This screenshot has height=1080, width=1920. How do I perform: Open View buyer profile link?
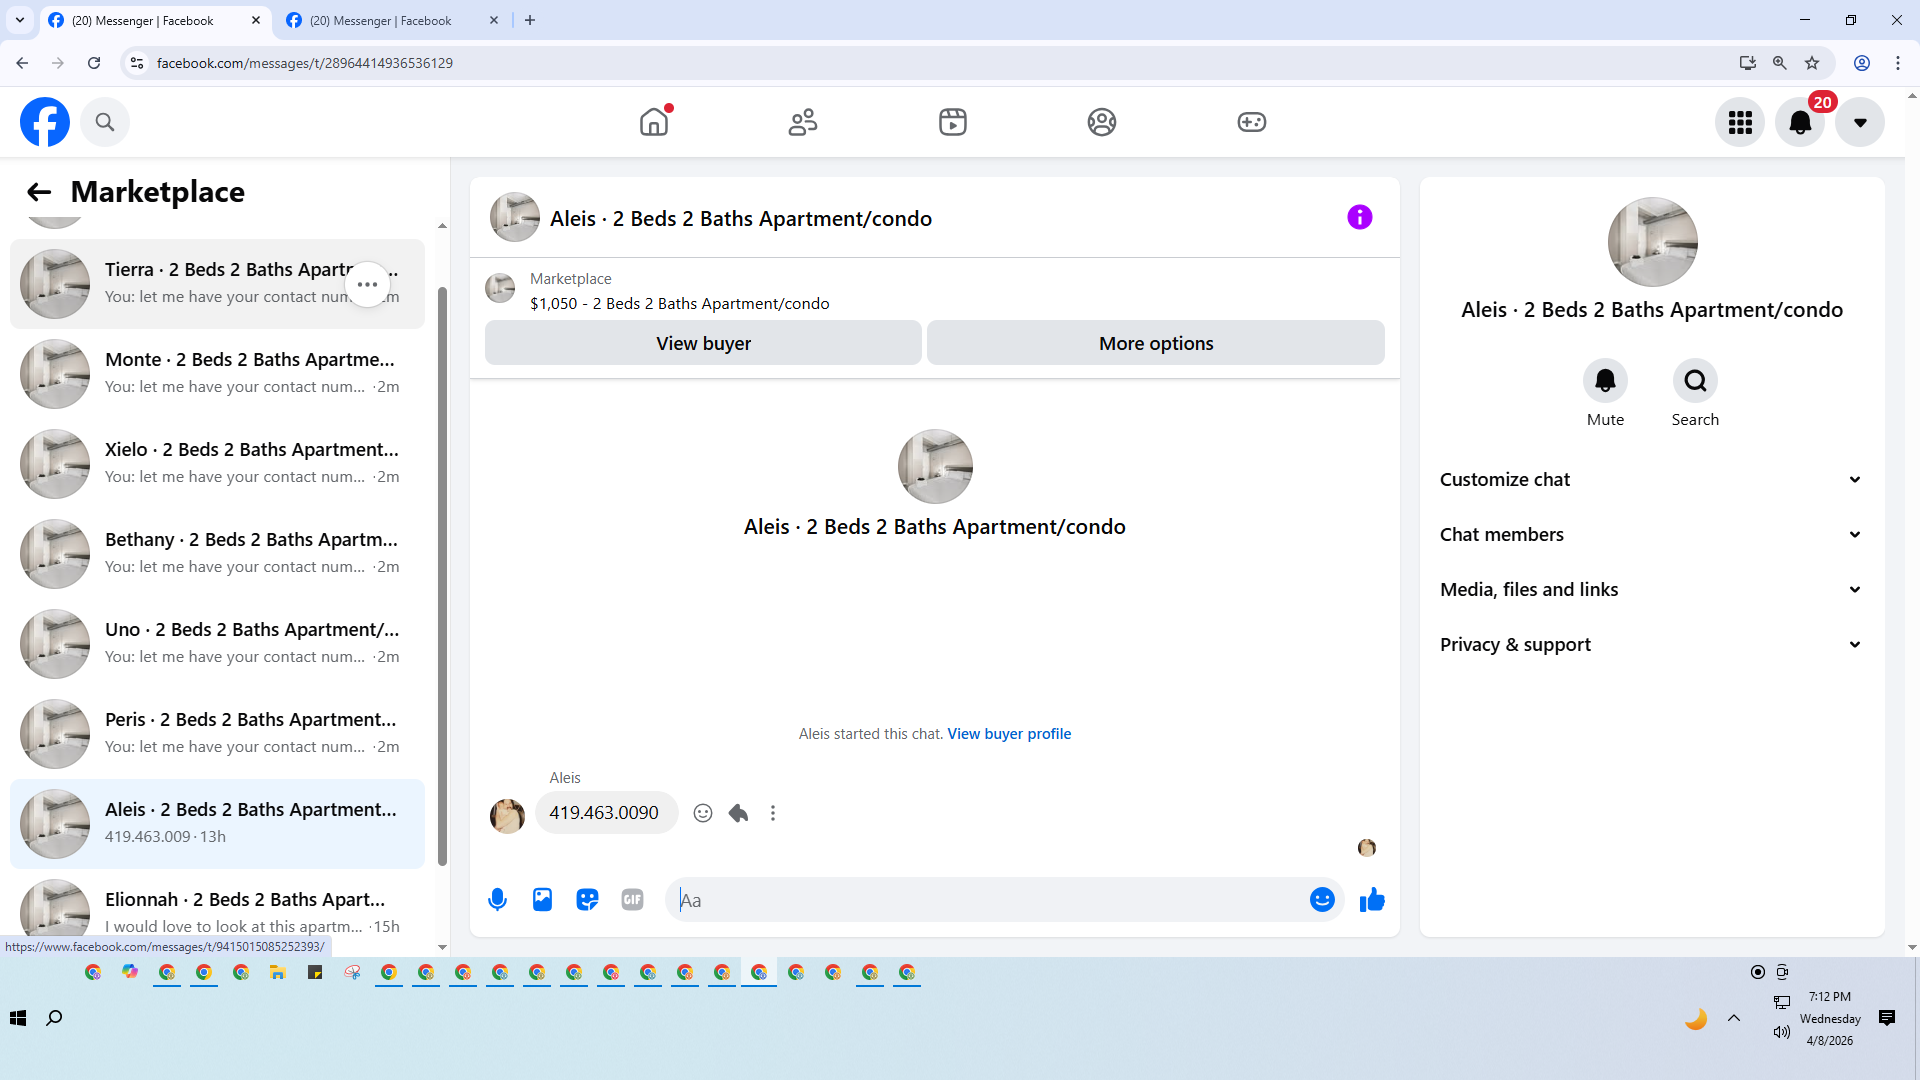pyautogui.click(x=1009, y=734)
